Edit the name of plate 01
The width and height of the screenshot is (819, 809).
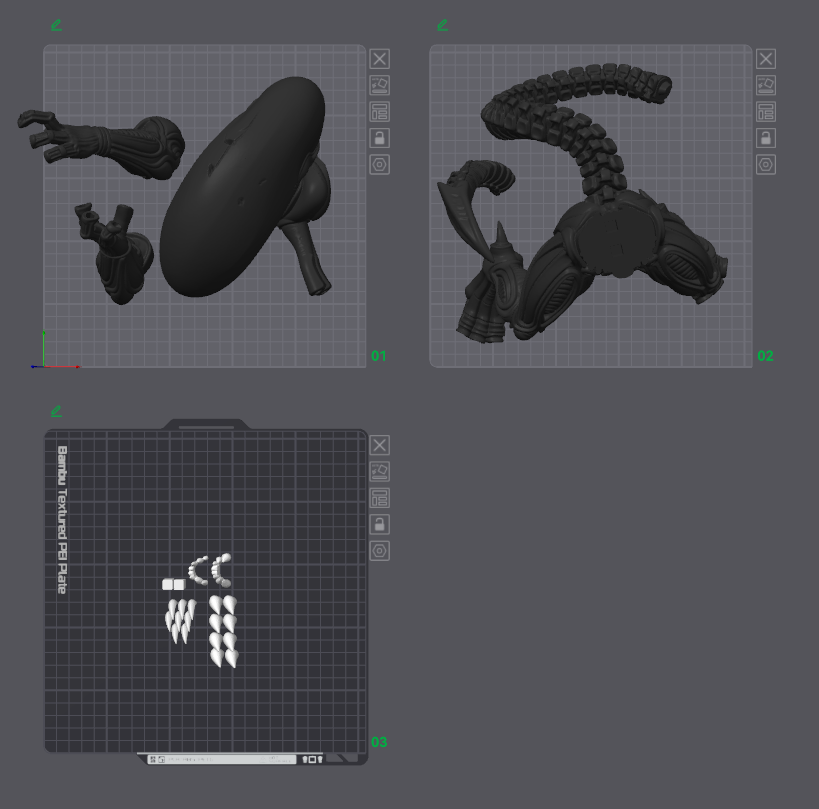(x=56, y=25)
